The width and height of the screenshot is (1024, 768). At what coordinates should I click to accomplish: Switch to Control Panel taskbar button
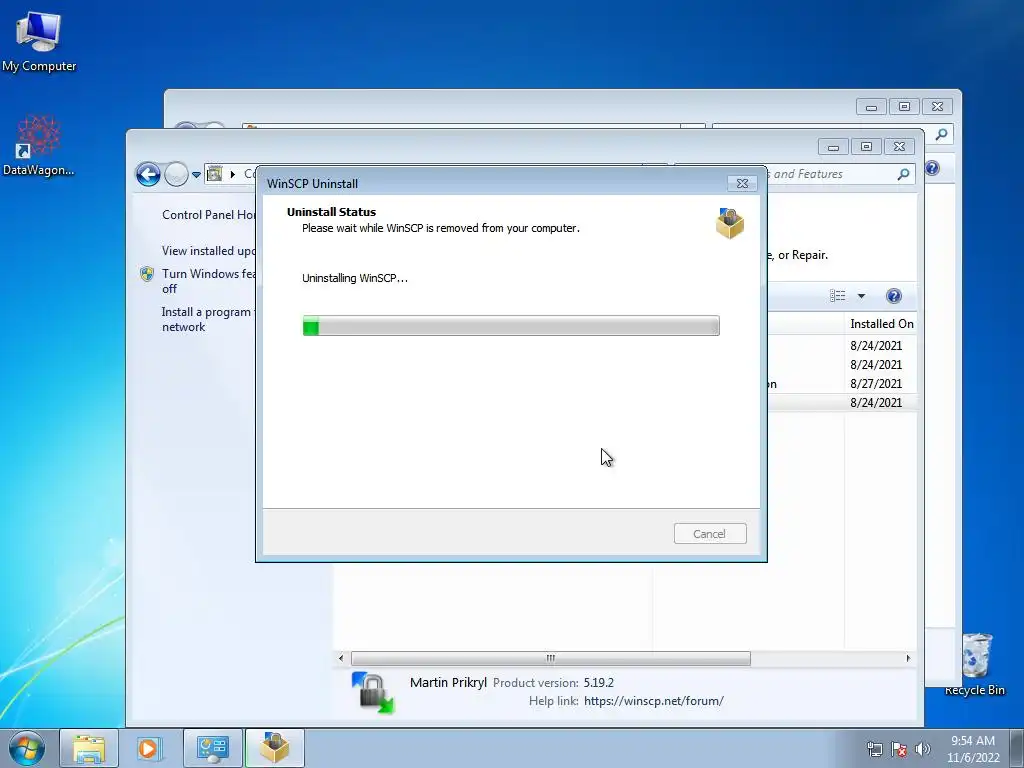[x=213, y=748]
